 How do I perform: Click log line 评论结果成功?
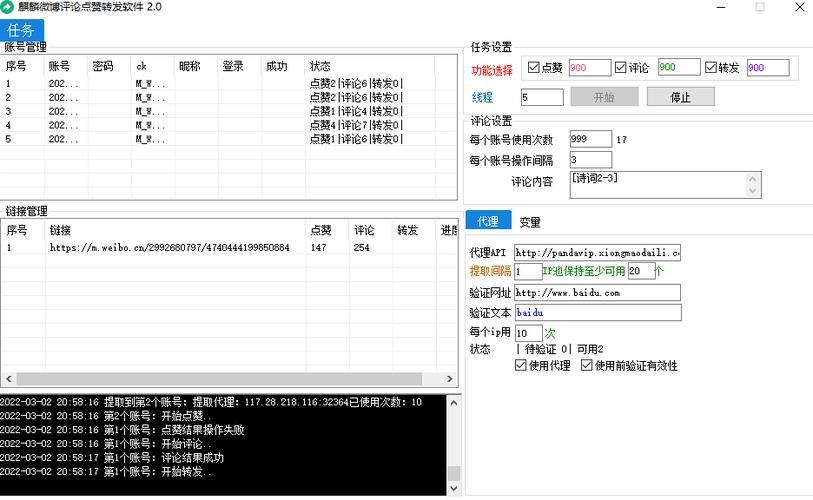(112, 458)
